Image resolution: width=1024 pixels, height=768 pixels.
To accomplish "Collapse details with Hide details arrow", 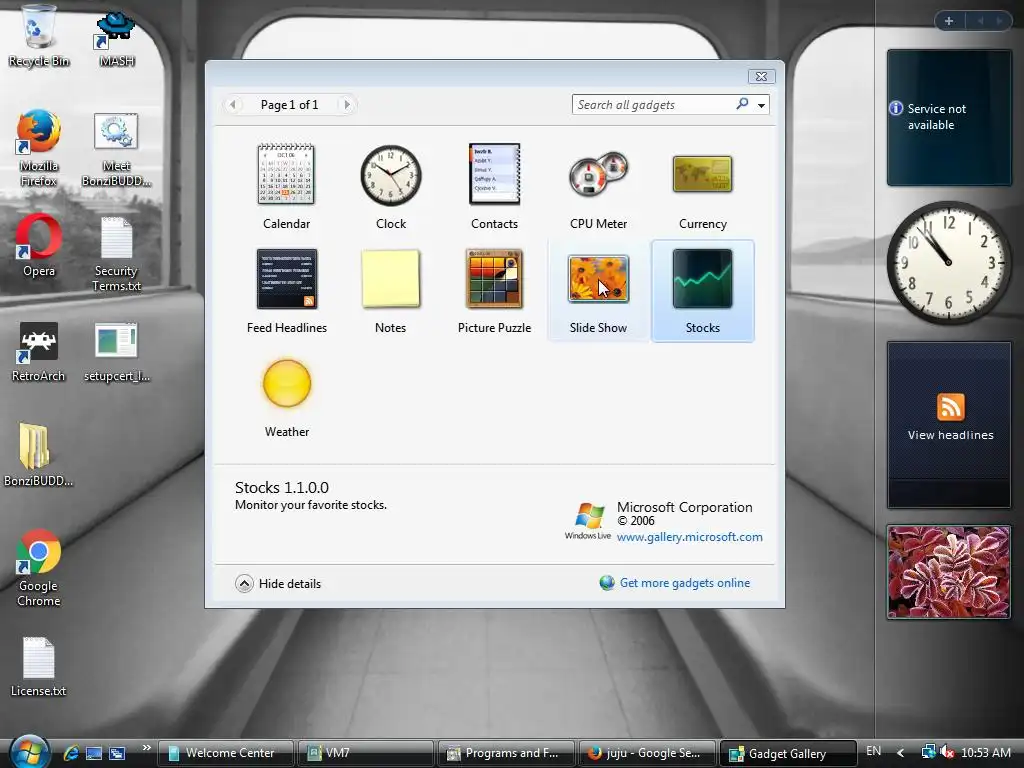I will tap(244, 583).
